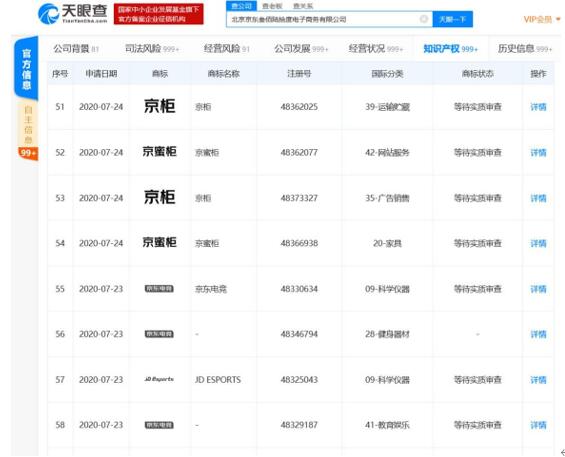Open the 历史信息 tab
This screenshot has width=565, height=457.
click(x=525, y=49)
